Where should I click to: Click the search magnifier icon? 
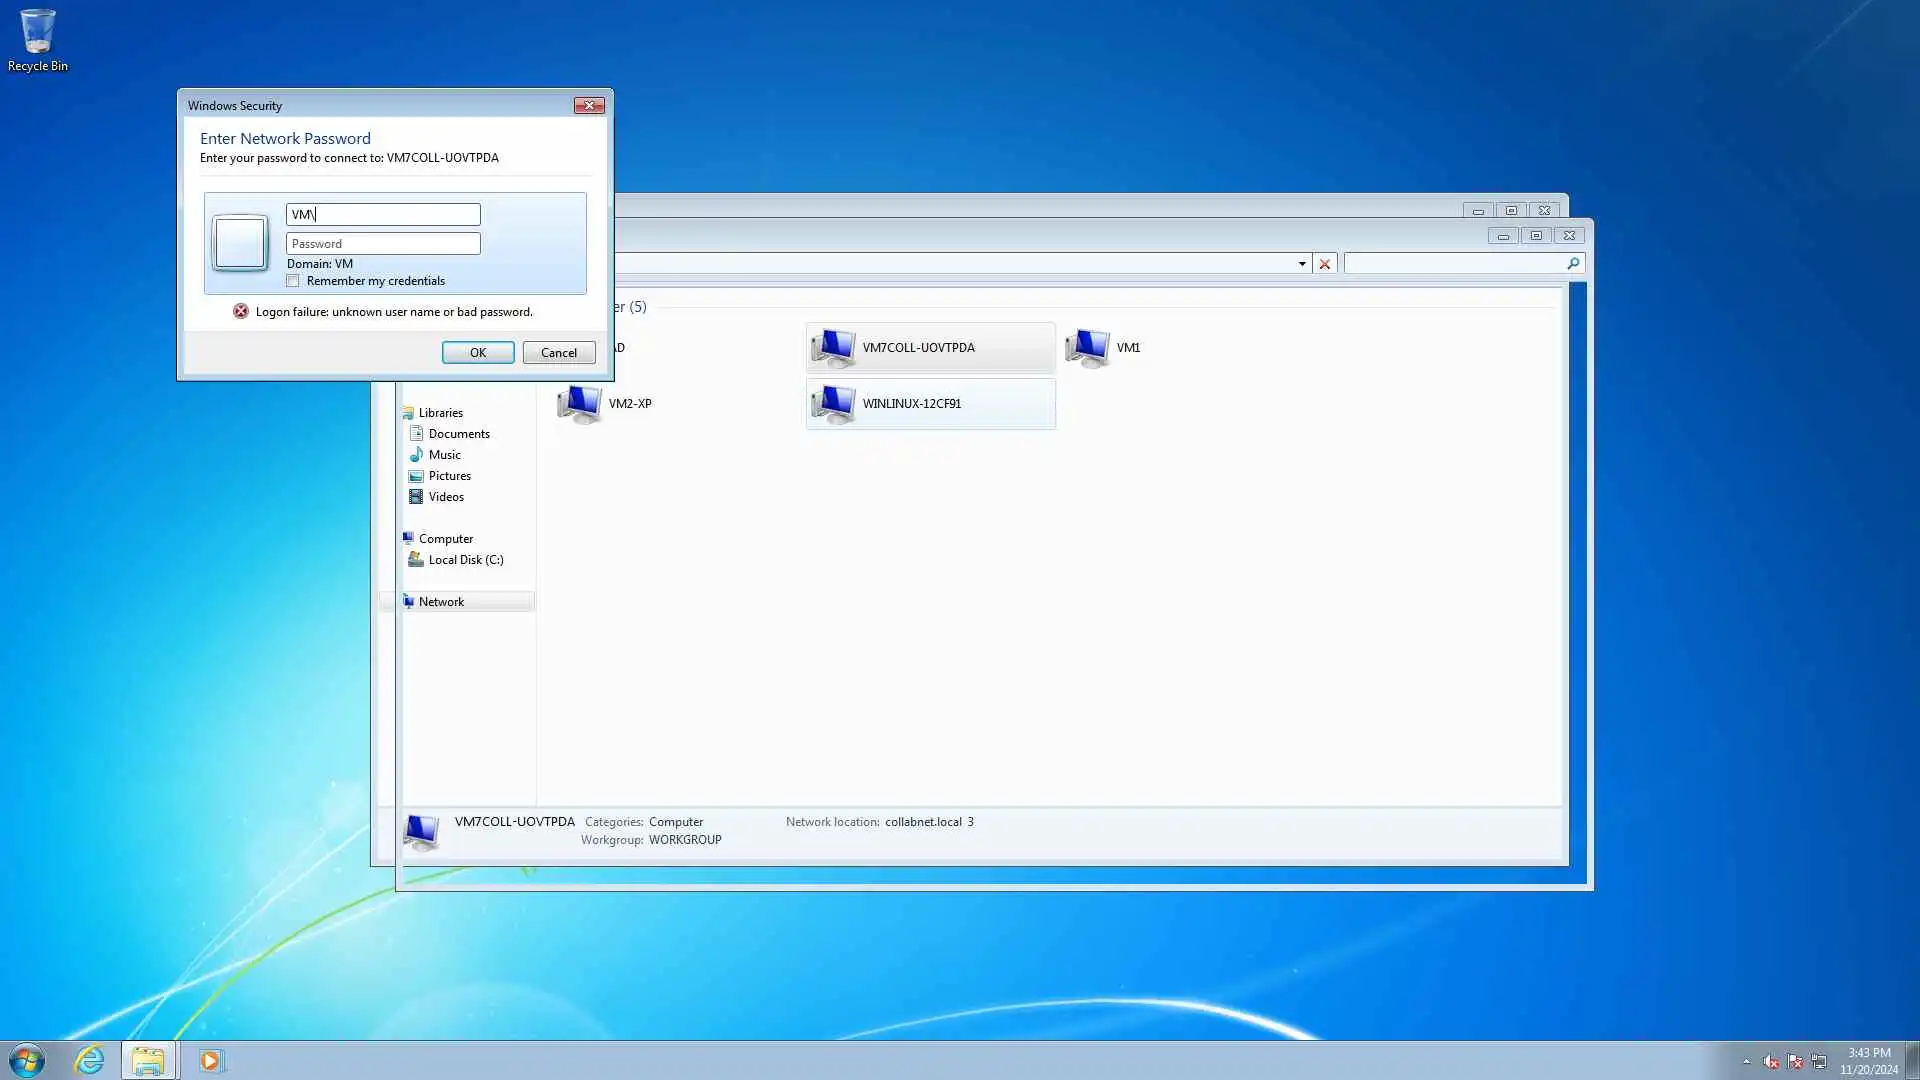[1573, 264]
